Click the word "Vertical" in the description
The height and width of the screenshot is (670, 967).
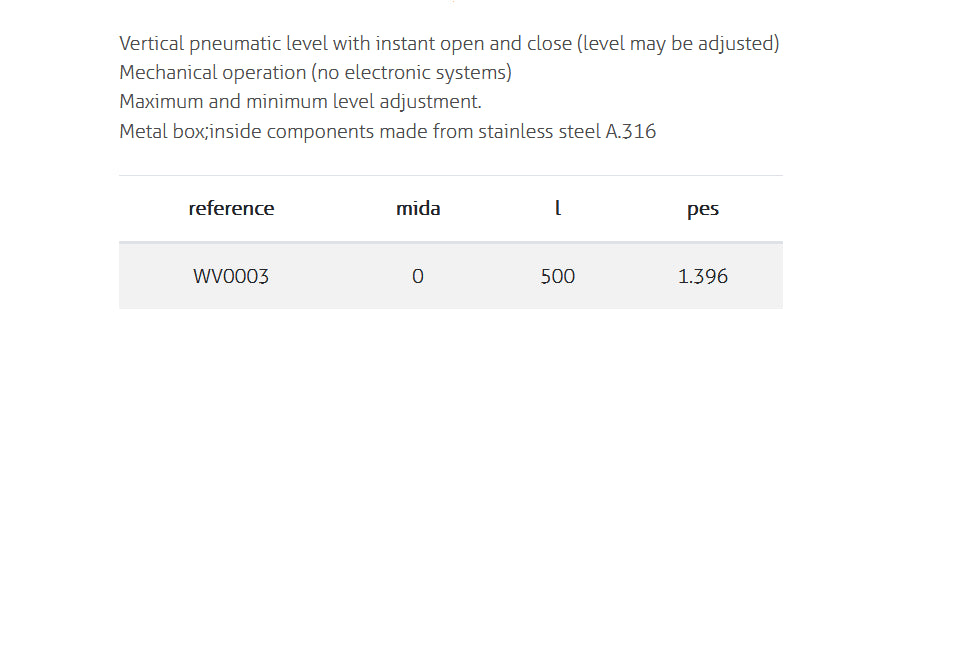click(x=151, y=43)
